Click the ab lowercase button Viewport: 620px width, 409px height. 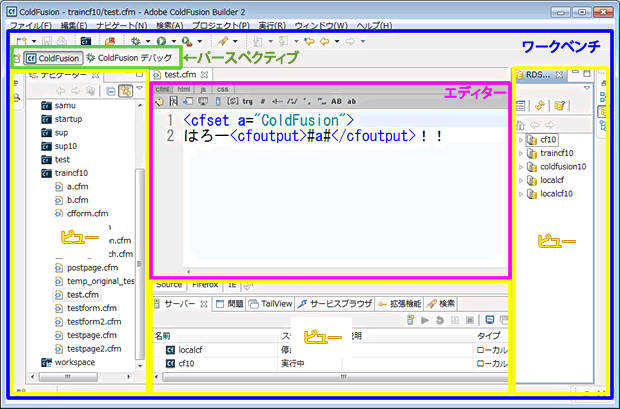click(x=352, y=102)
